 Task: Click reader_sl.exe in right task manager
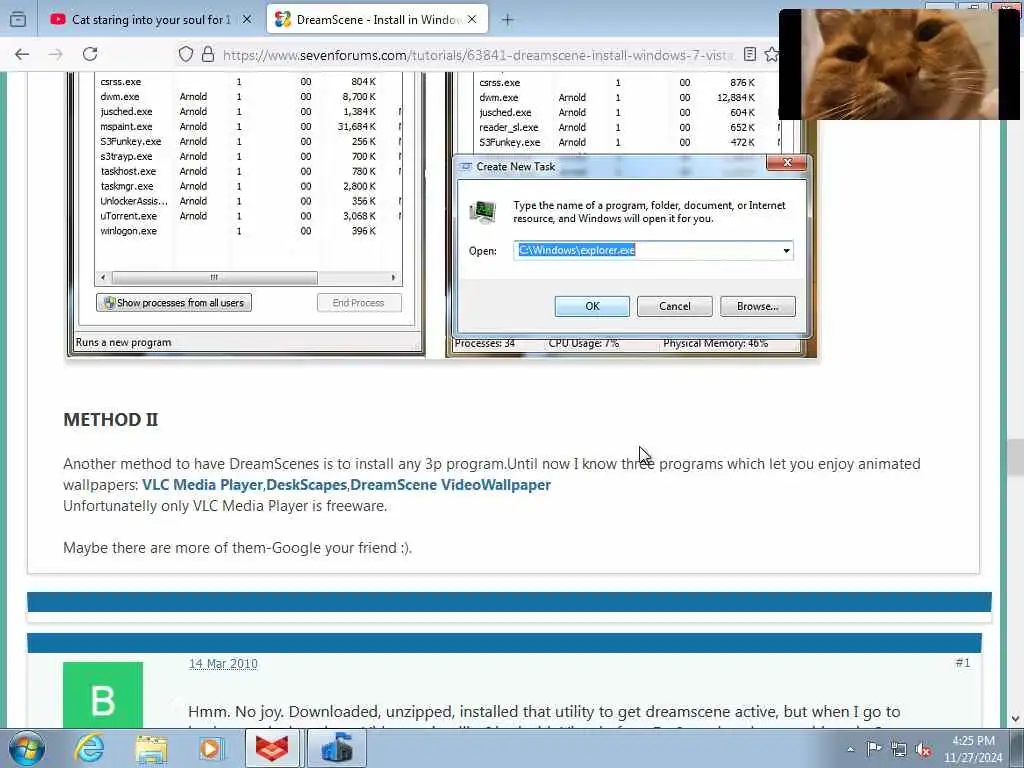(x=509, y=127)
